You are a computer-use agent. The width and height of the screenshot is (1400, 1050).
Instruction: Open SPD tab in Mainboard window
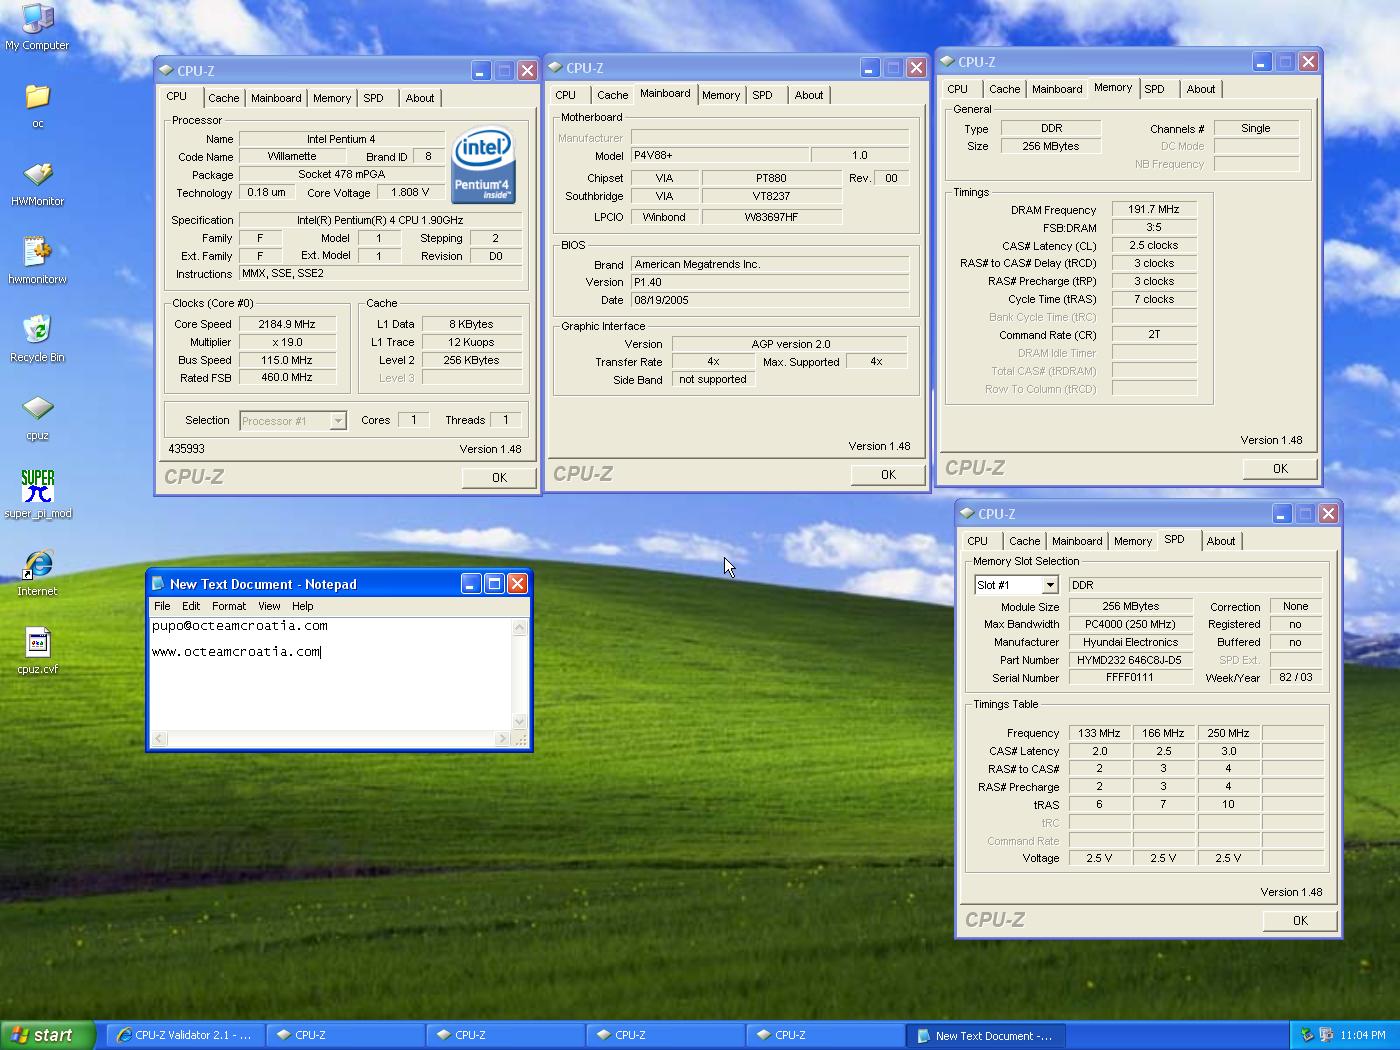pos(762,95)
